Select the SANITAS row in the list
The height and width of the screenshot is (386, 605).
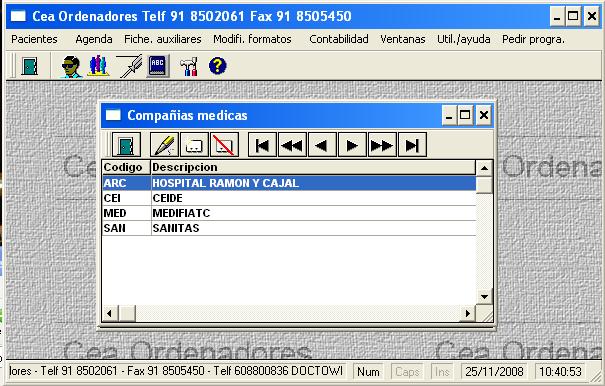[x=289, y=228]
